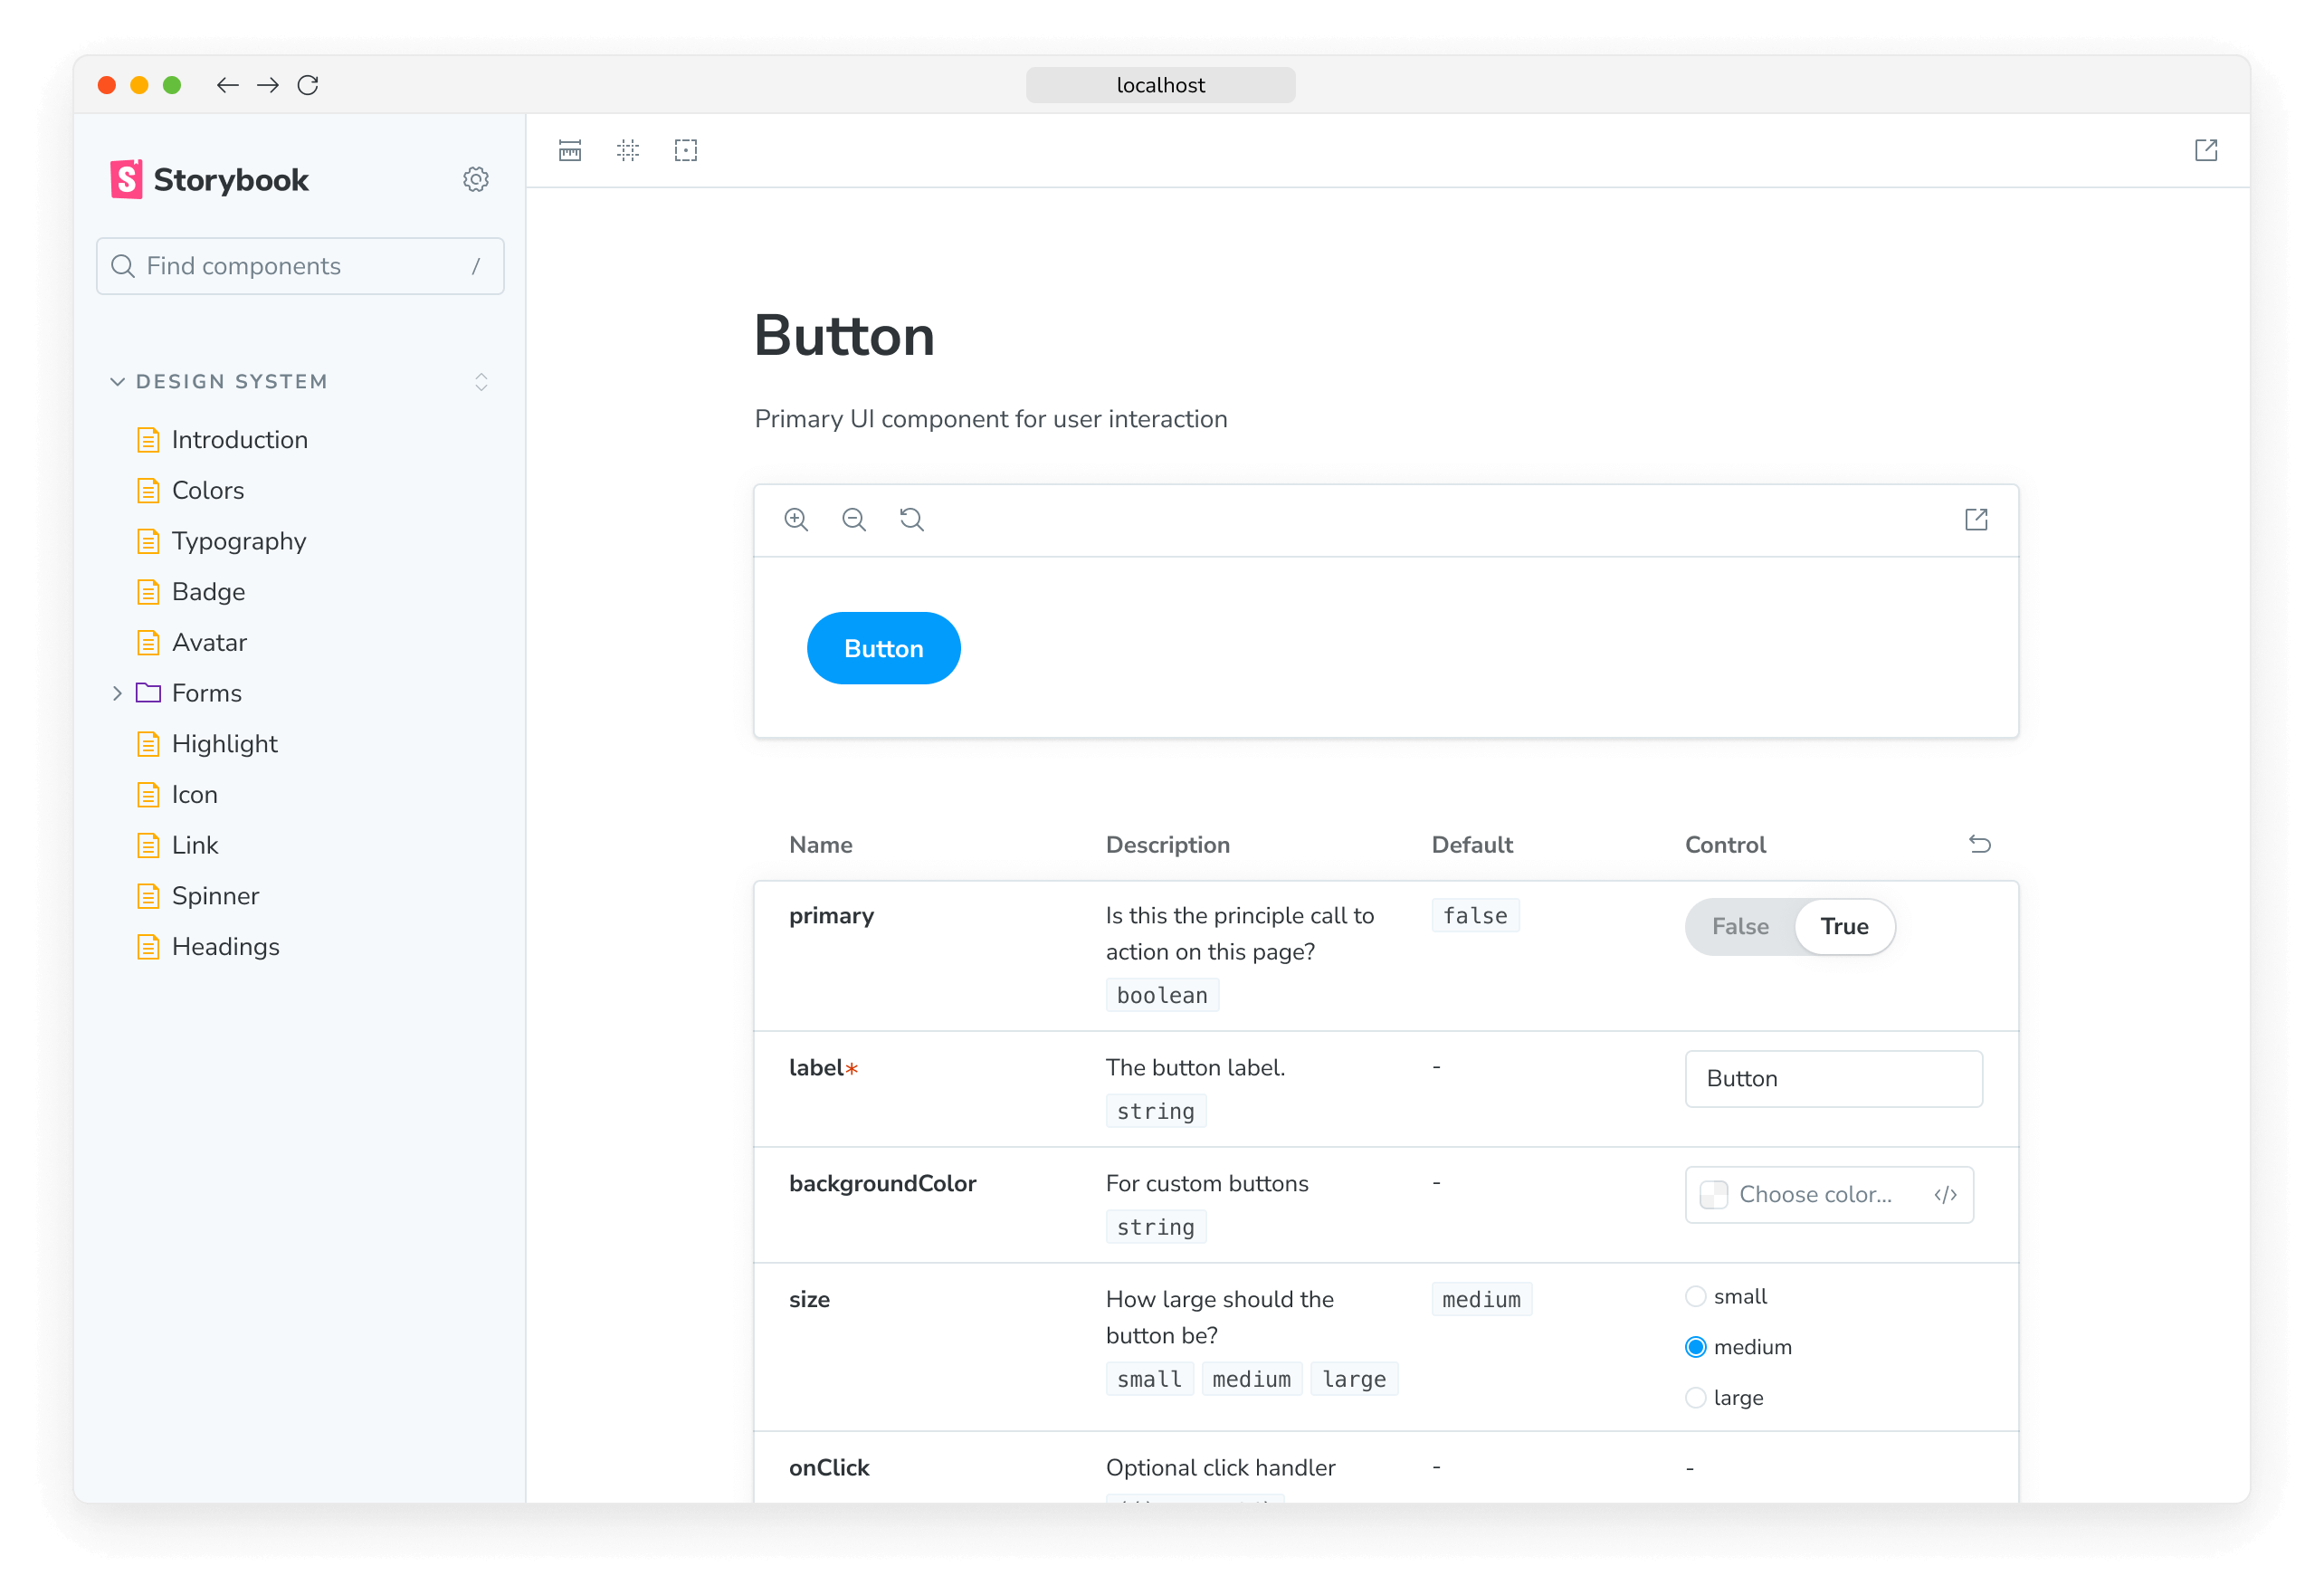The width and height of the screenshot is (2324, 1595).
Task: Click the label input field
Action: 1833,1077
